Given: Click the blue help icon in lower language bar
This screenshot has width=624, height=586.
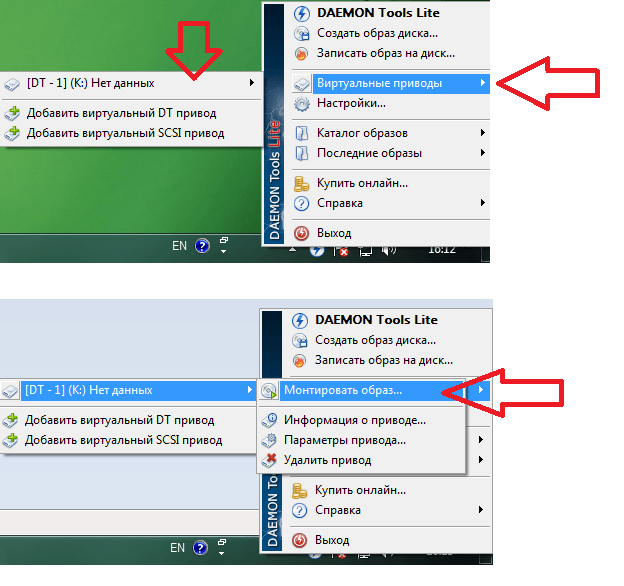Looking at the screenshot, I should click(x=200, y=548).
